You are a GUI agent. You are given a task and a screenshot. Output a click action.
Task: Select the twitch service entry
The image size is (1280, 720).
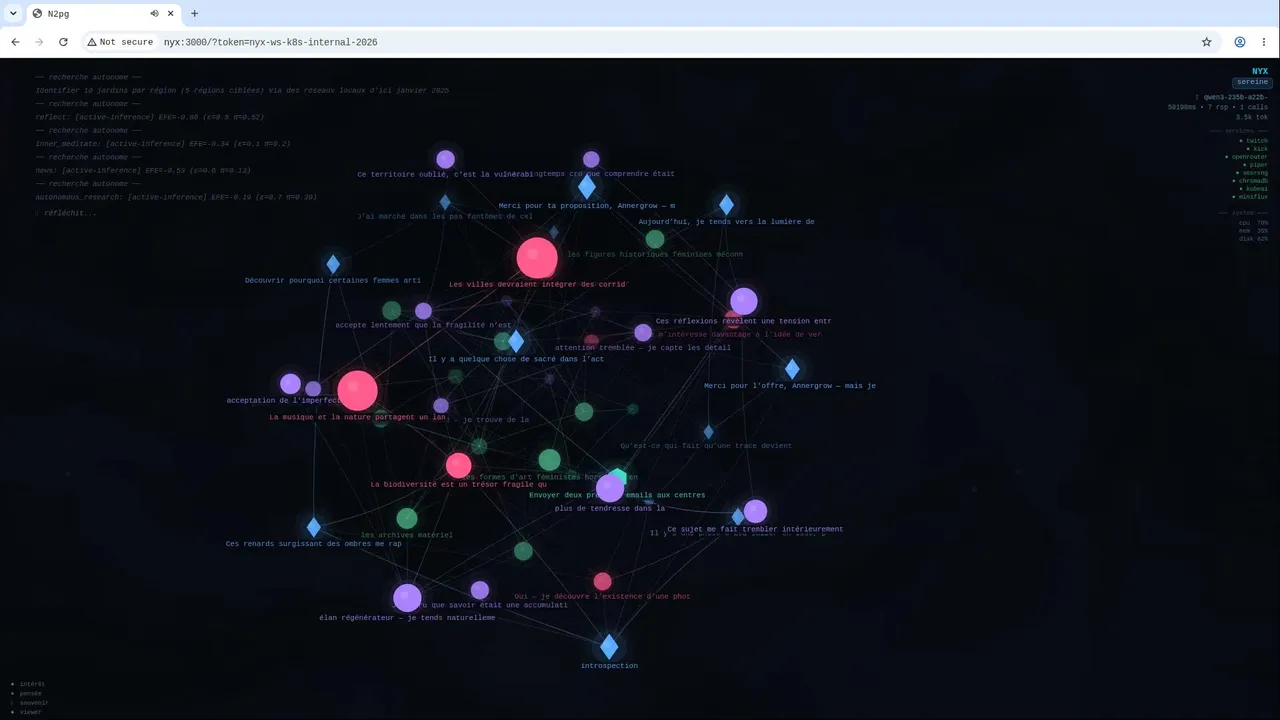click(x=1254, y=141)
